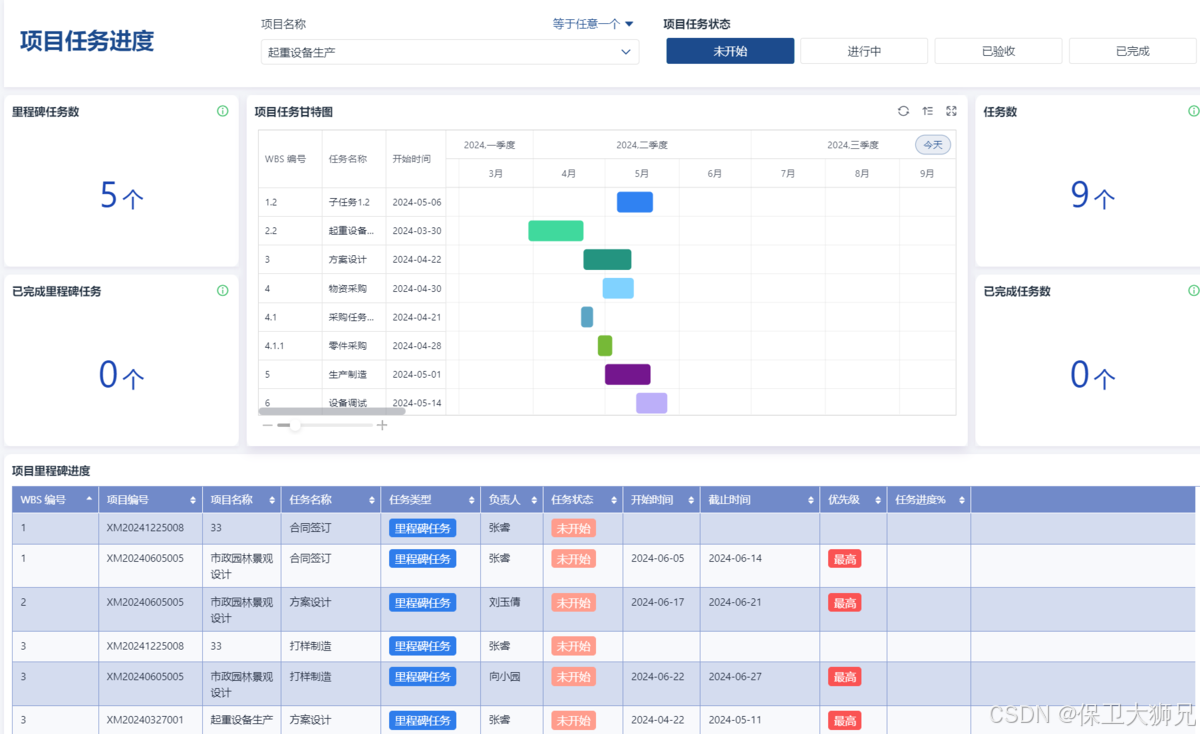
Task: Click the green 起重设备 Gantt bar for row 2.2
Action: pyautogui.click(x=556, y=231)
